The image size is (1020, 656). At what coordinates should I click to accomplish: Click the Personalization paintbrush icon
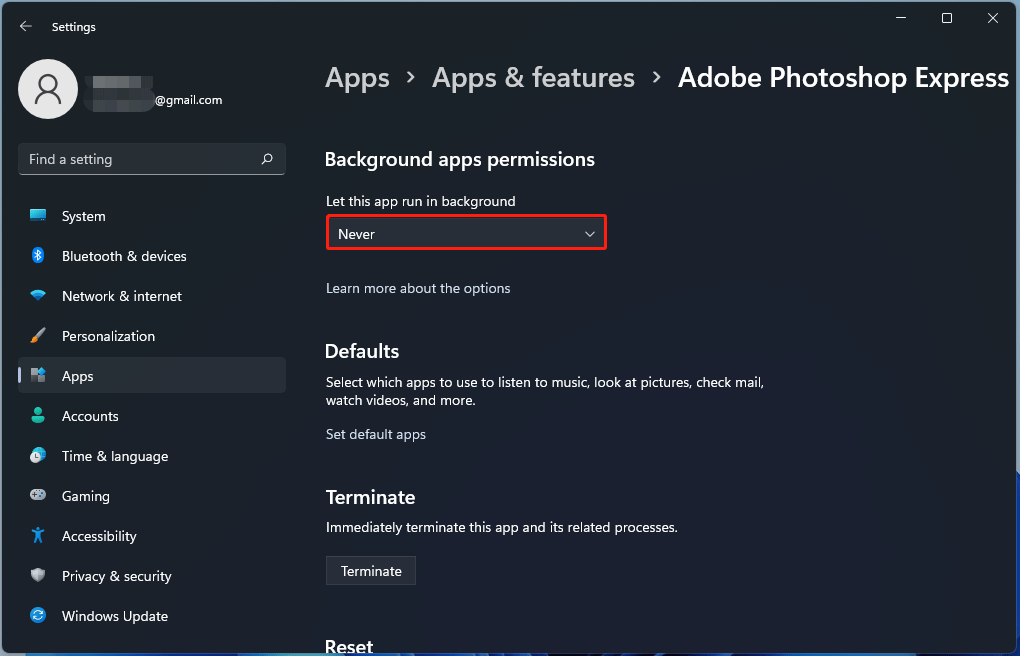coord(38,336)
